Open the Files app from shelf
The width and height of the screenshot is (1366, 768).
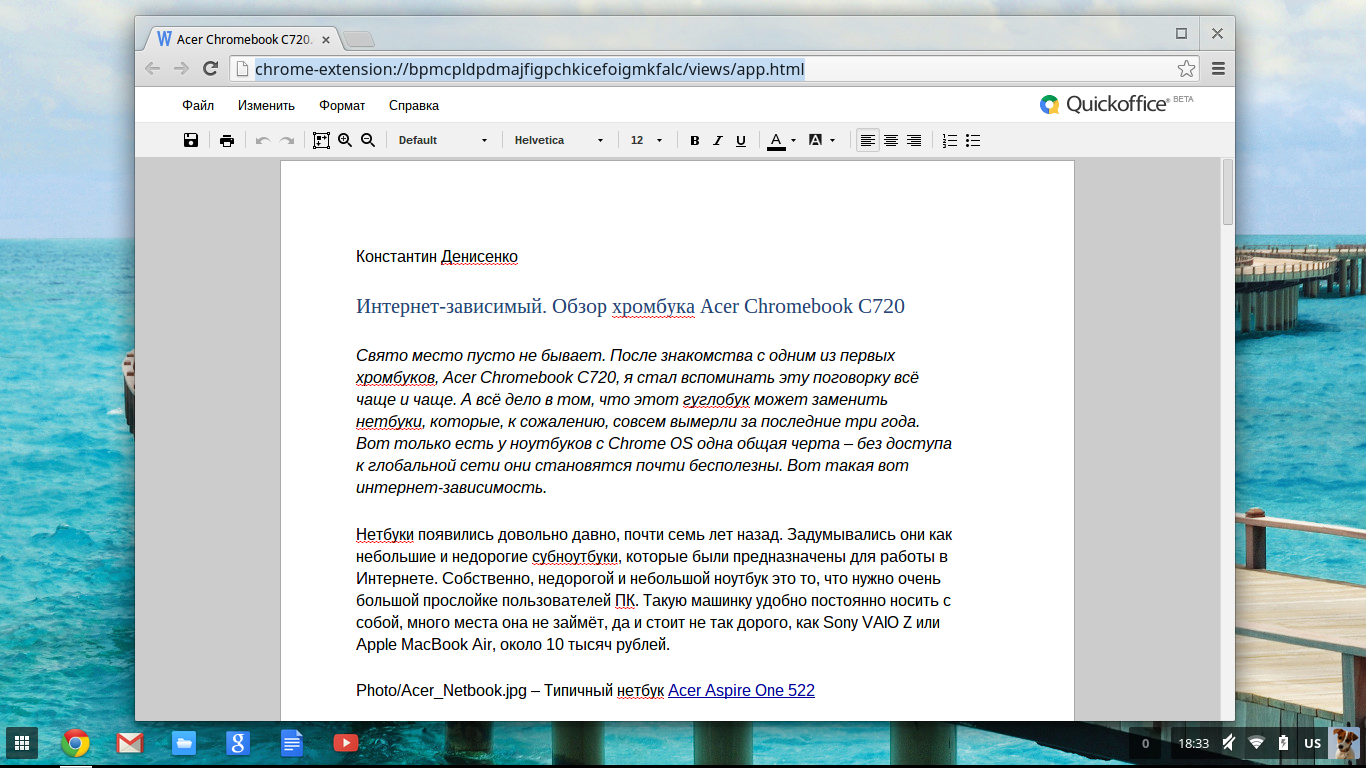point(184,743)
